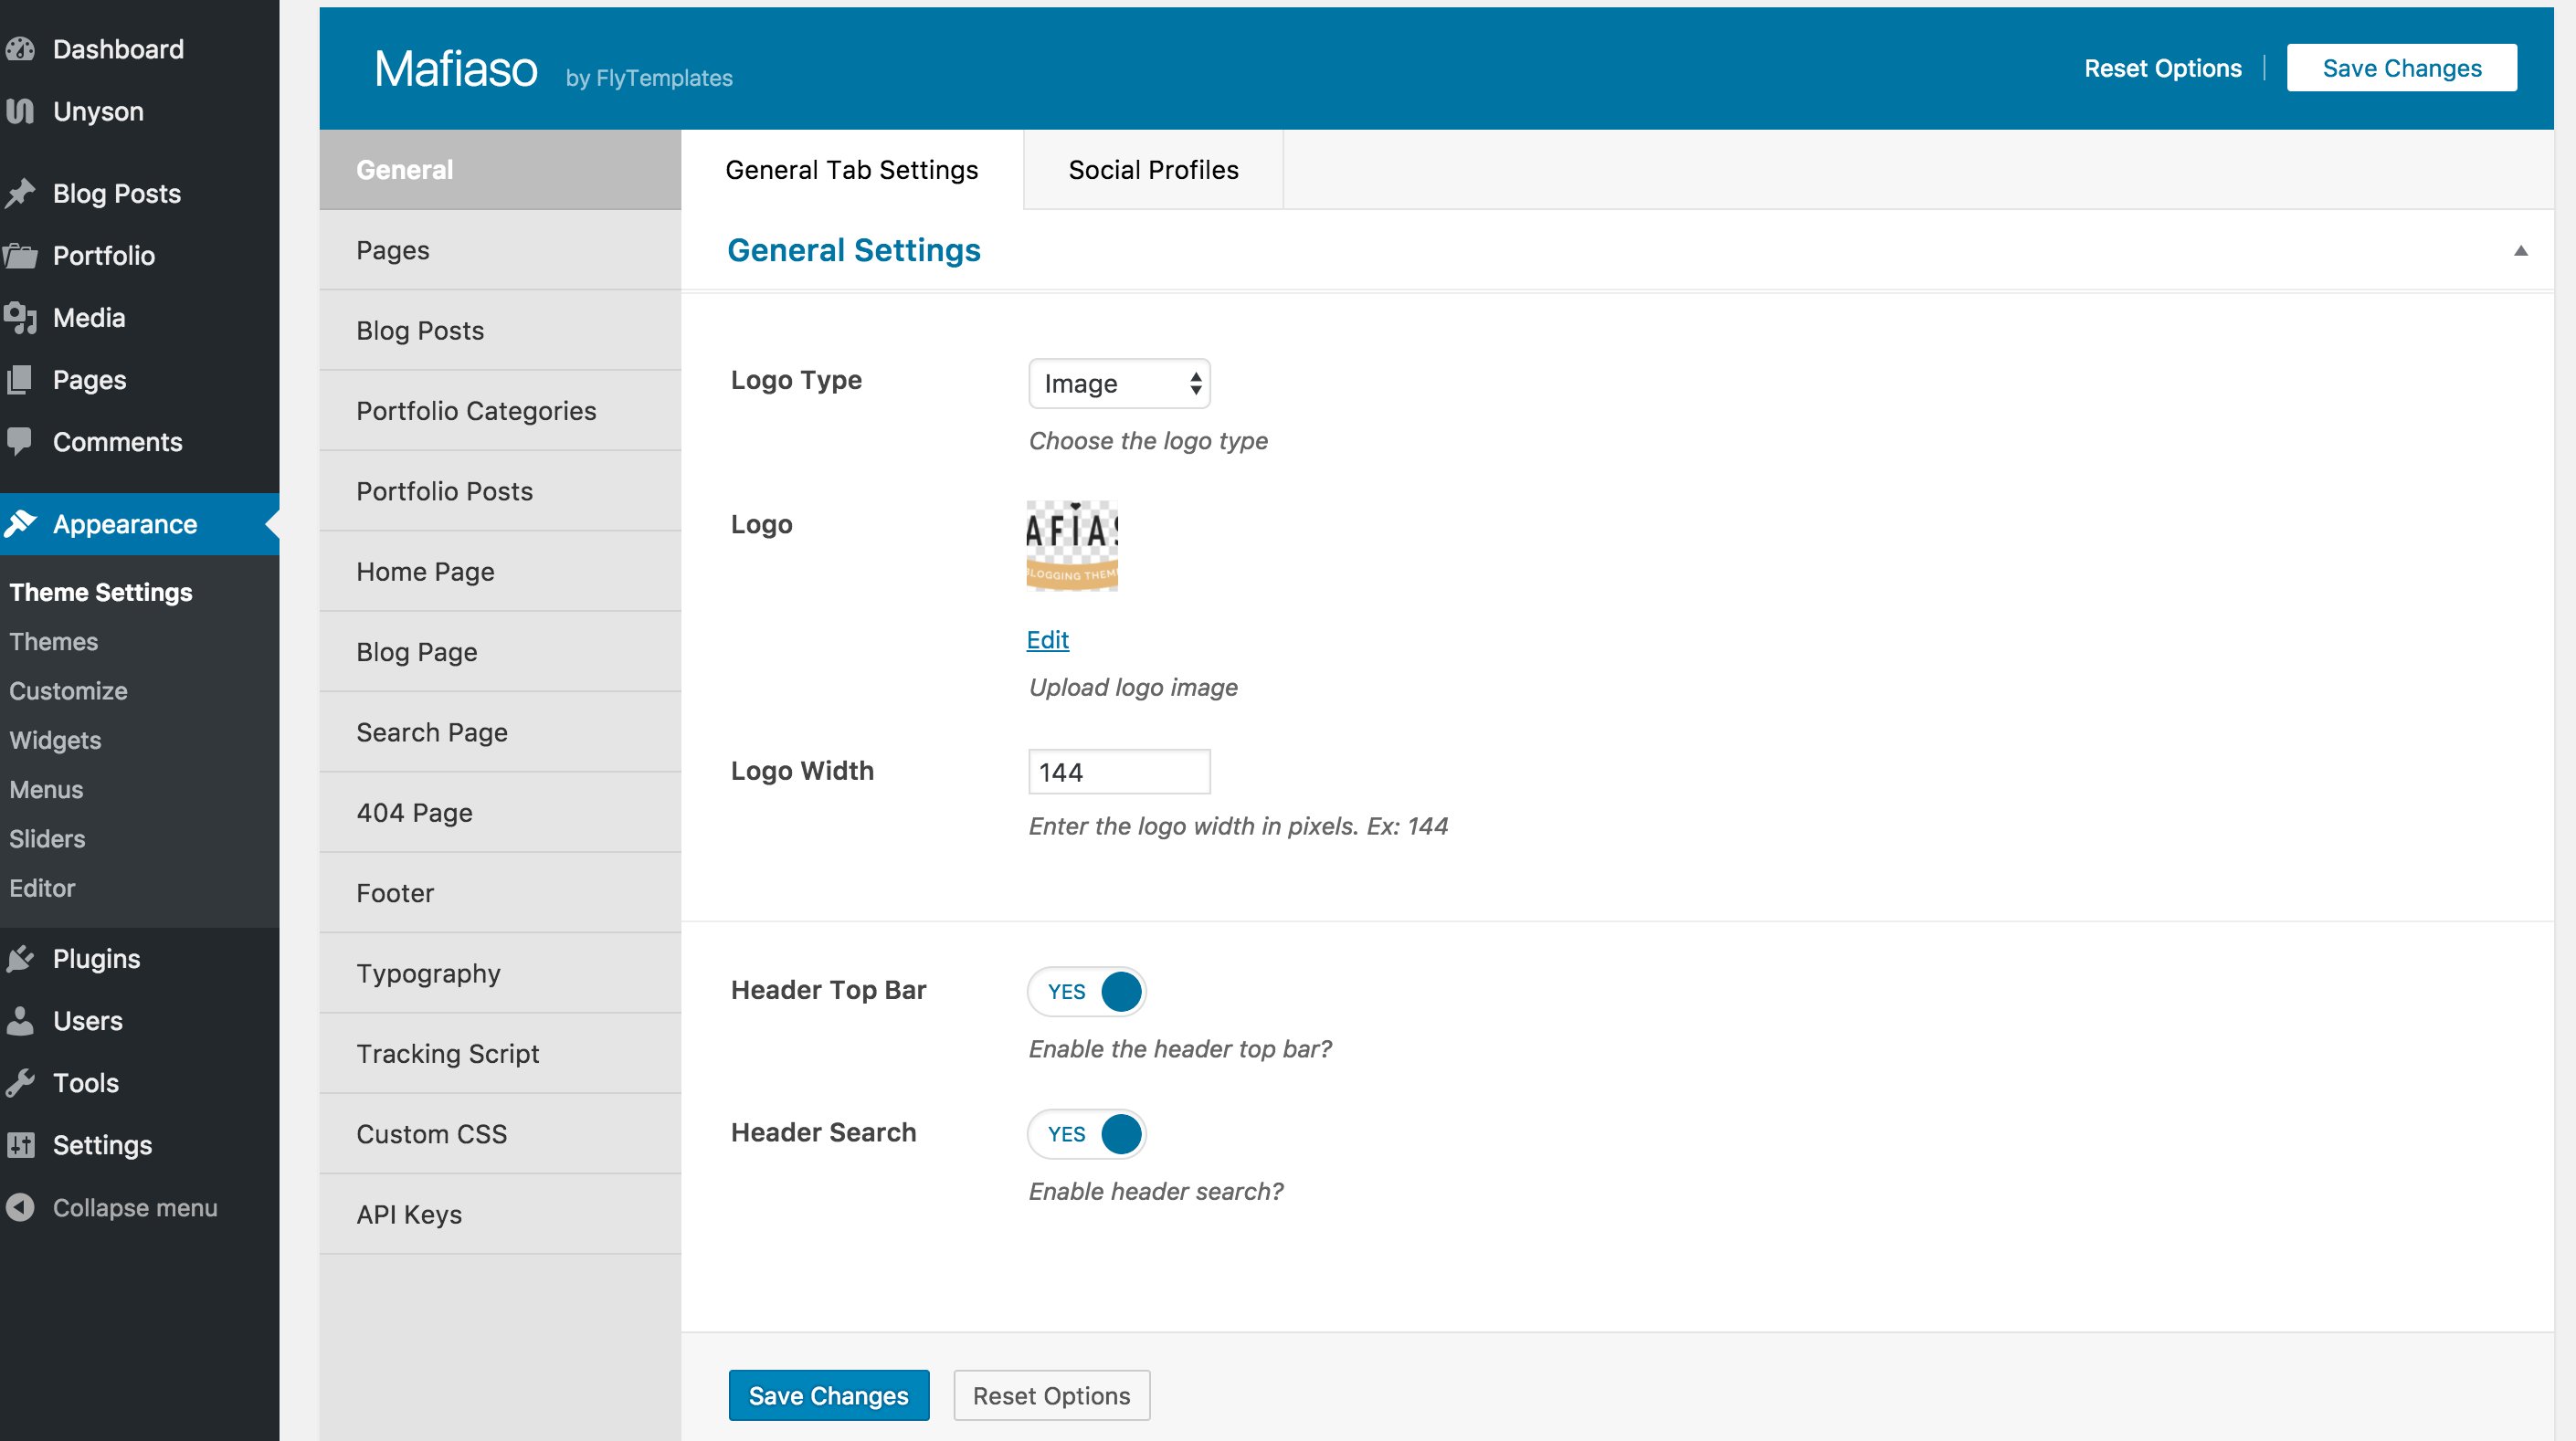The width and height of the screenshot is (2576, 1441).
Task: Click the Collapse menu arrow icon
Action: pyautogui.click(x=20, y=1207)
